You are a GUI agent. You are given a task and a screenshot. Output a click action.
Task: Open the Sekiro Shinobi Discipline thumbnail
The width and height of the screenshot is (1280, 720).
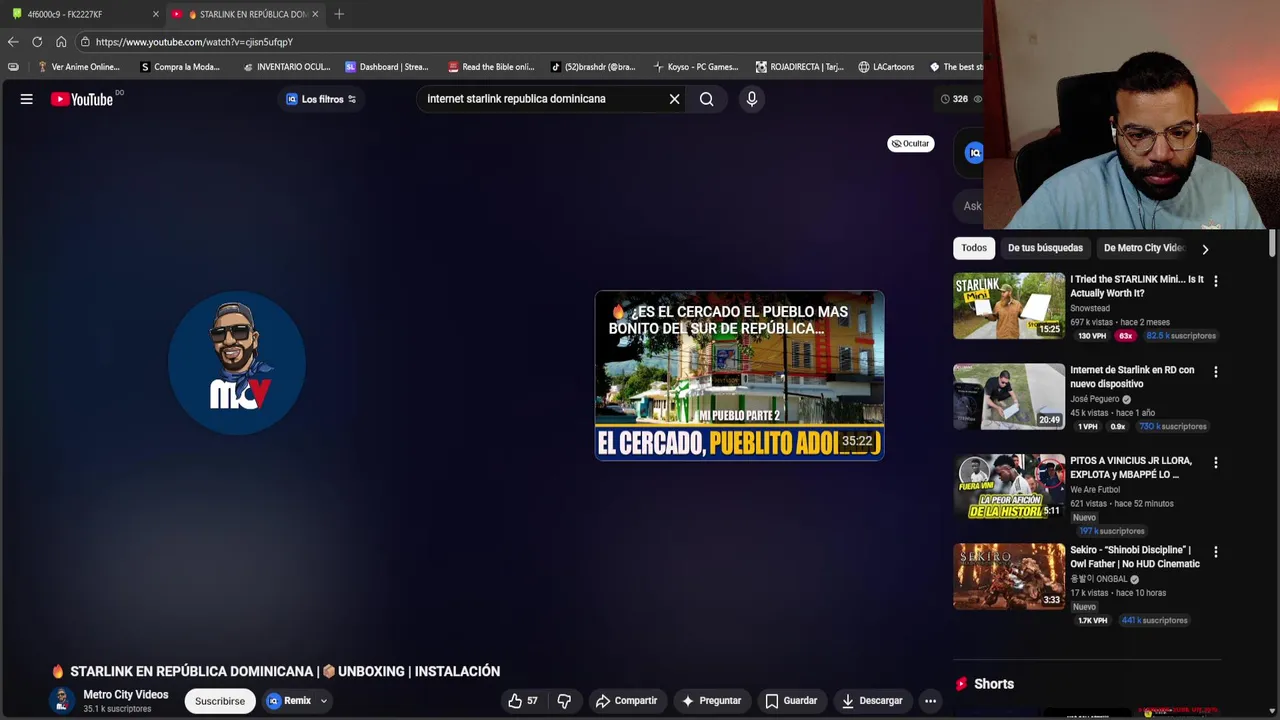tap(1009, 577)
